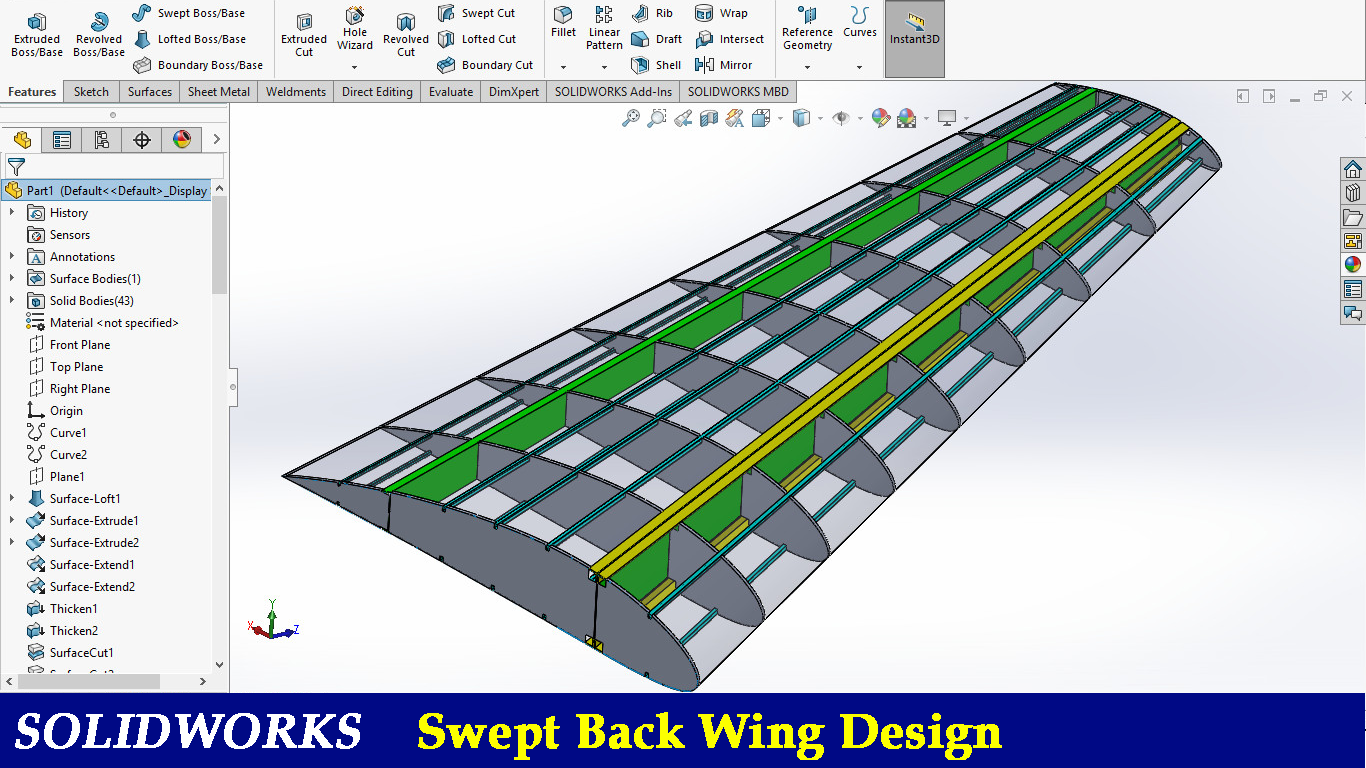Open the Curves dropdown arrow
This screenshot has width=1366, height=768.
click(860, 67)
